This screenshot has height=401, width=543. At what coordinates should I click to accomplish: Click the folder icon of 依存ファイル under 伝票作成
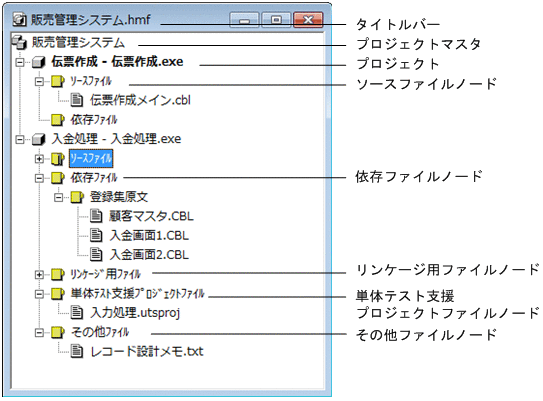[58, 120]
